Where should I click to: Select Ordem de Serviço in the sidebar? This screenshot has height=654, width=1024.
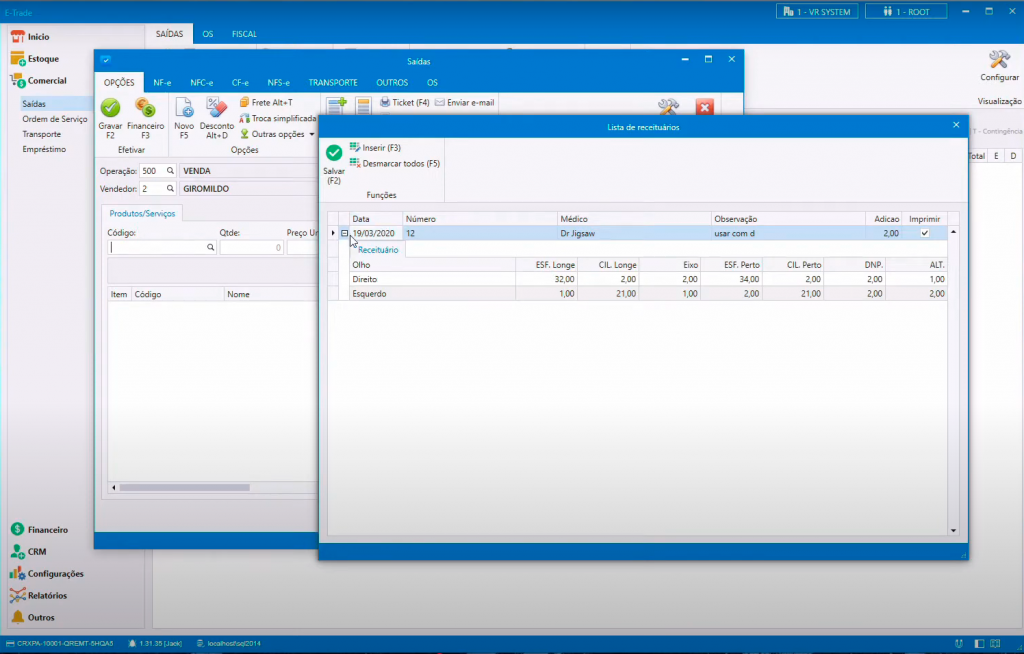pyautogui.click(x=55, y=119)
